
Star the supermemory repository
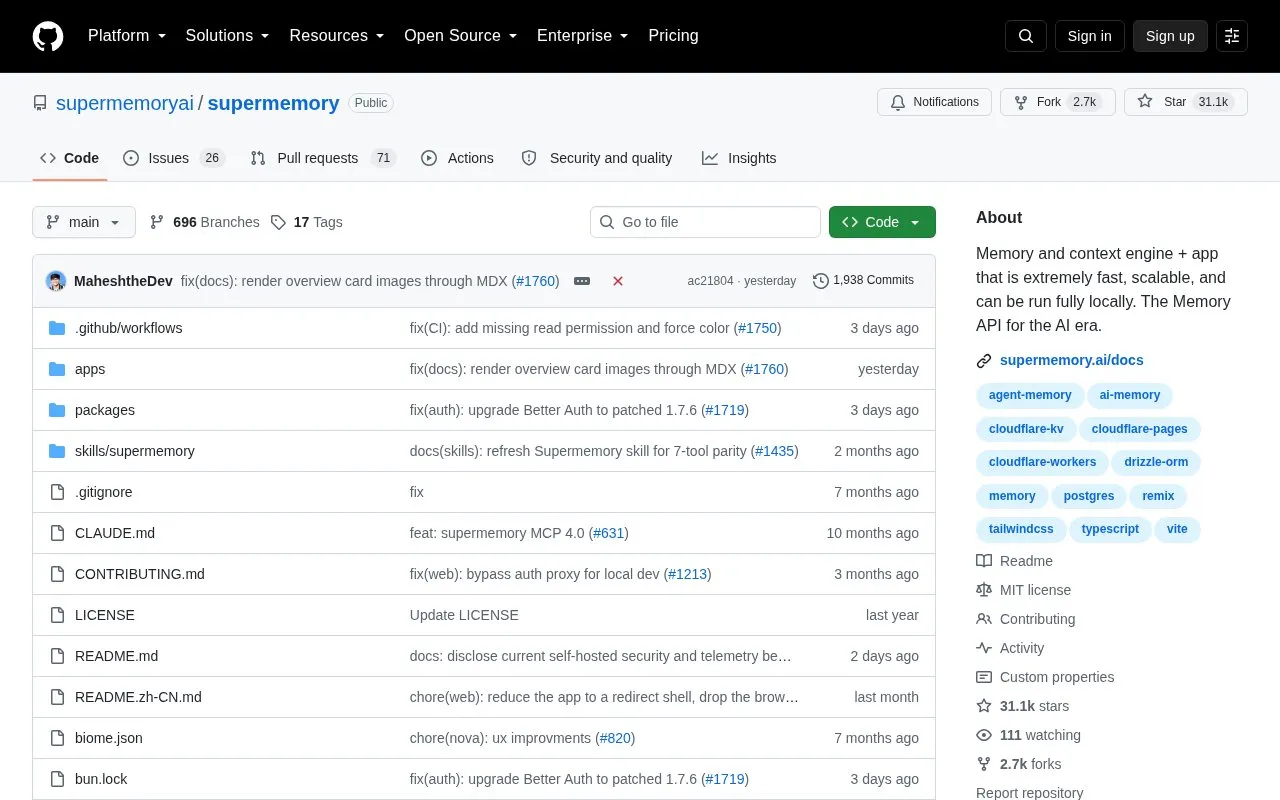click(1186, 102)
